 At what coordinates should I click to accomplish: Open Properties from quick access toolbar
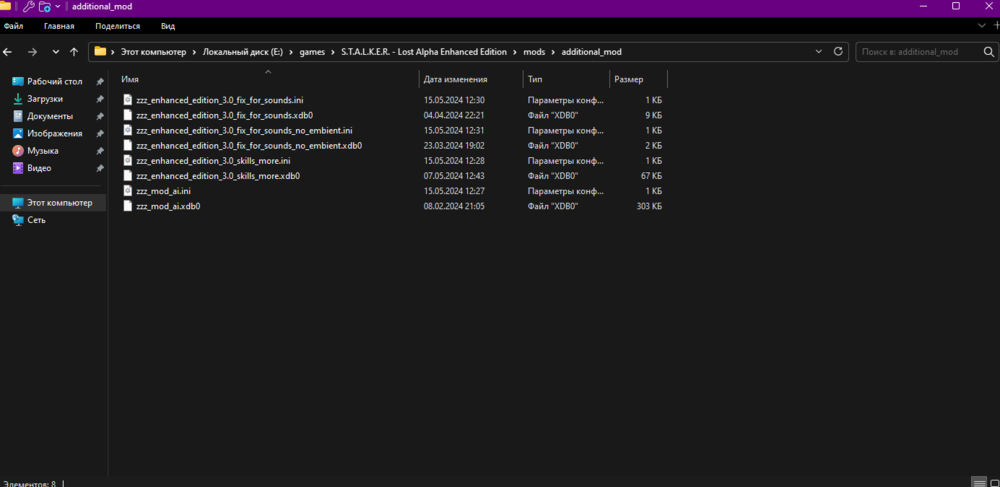point(29,7)
